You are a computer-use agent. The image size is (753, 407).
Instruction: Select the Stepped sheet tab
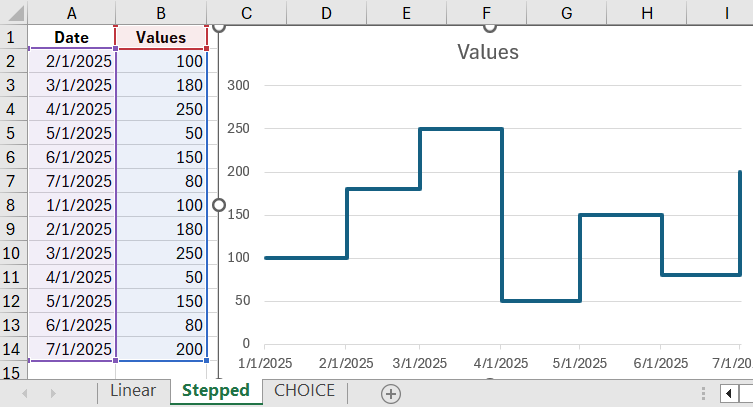point(216,391)
